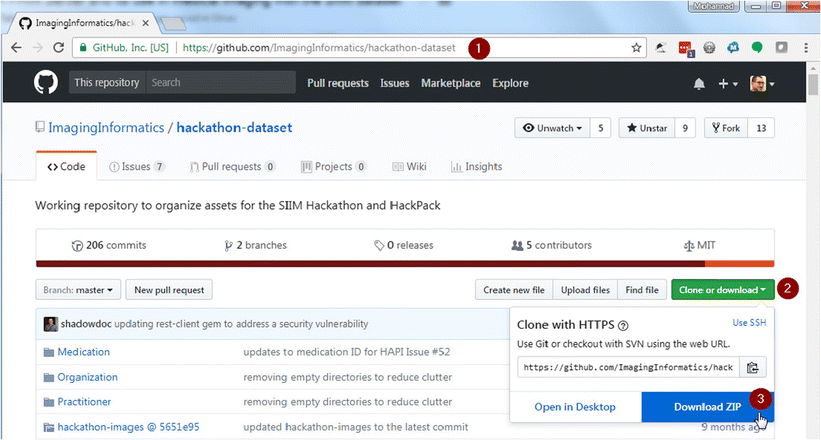Open the Issues tab with 7 issues
The height and width of the screenshot is (440, 821).
point(137,167)
